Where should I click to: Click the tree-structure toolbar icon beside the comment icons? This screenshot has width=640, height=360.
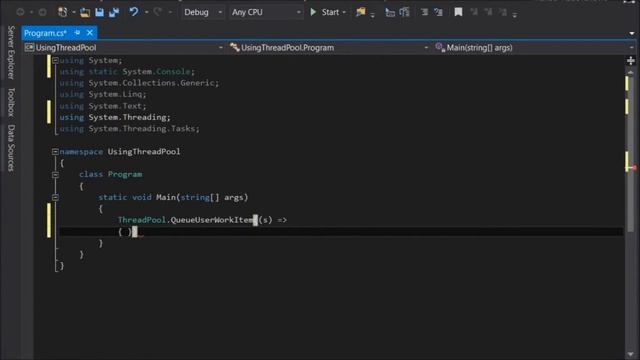pos(404,12)
